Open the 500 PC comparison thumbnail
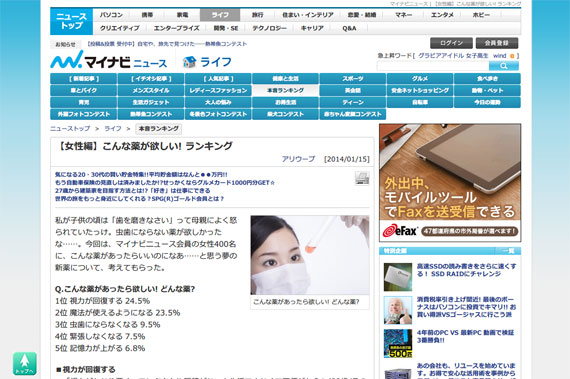 point(398,343)
